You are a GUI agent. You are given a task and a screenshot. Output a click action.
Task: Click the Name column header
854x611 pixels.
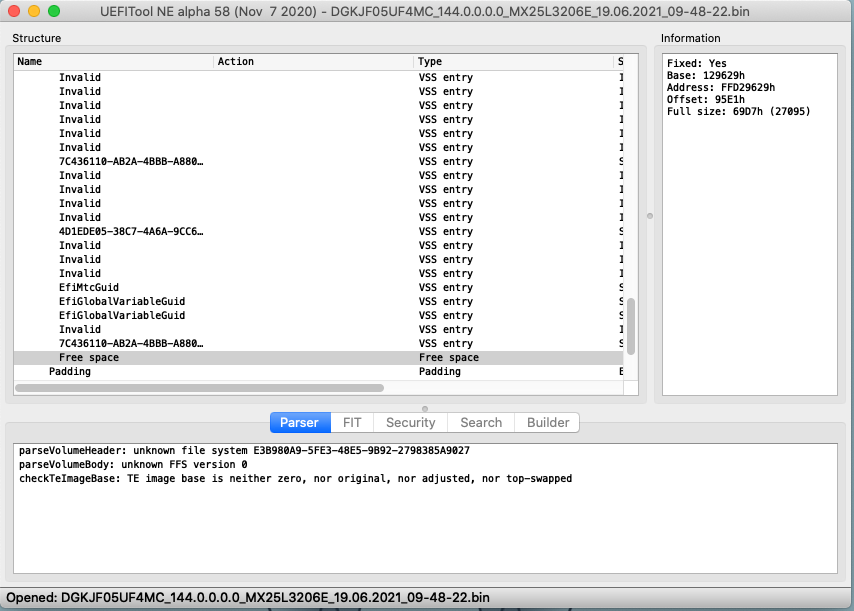(x=113, y=62)
